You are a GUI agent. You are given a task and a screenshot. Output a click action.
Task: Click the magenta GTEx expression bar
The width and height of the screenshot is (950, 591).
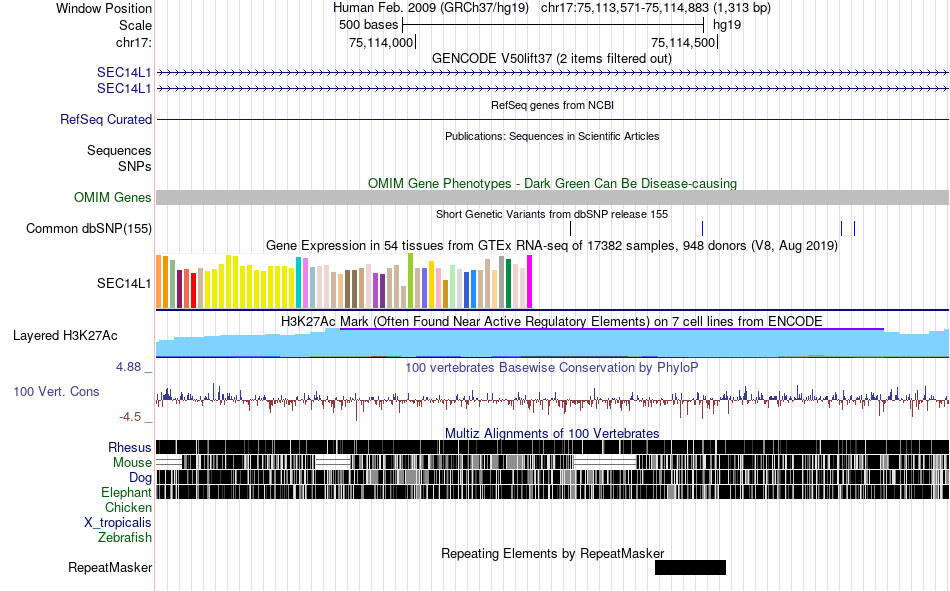(530, 282)
